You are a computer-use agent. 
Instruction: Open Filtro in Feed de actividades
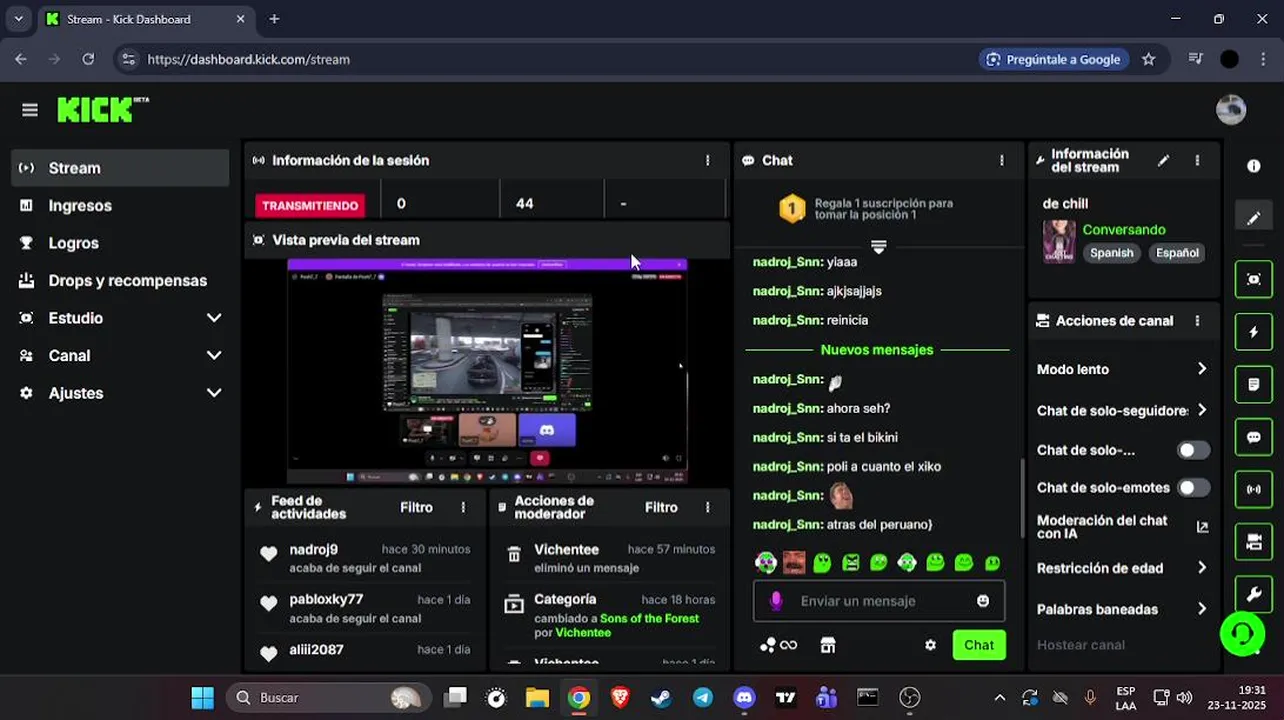coord(416,507)
